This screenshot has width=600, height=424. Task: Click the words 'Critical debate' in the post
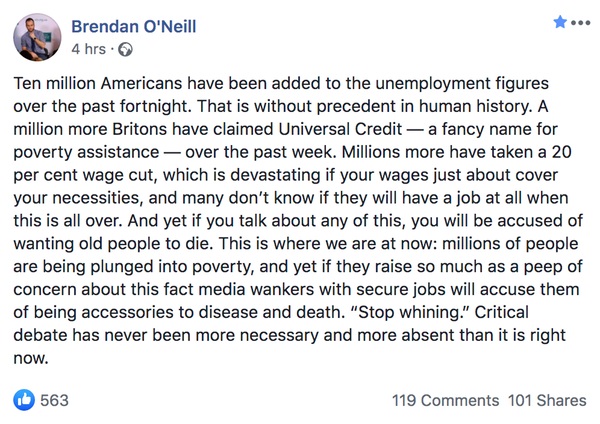[x=271, y=324]
